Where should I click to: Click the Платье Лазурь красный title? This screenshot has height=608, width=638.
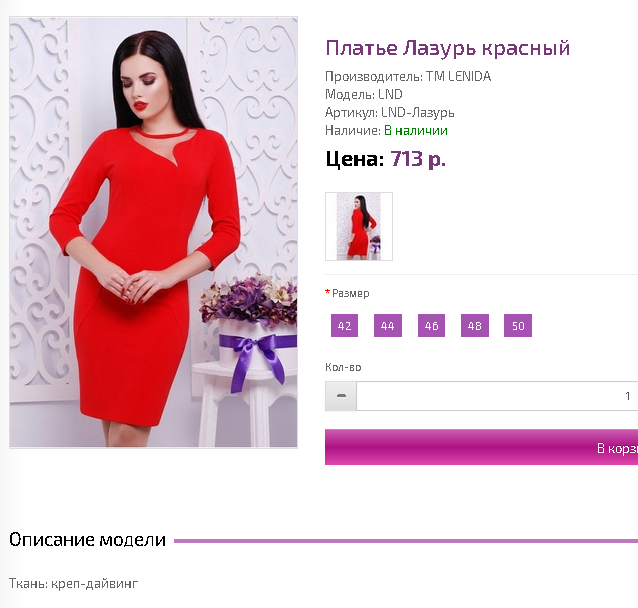[448, 48]
